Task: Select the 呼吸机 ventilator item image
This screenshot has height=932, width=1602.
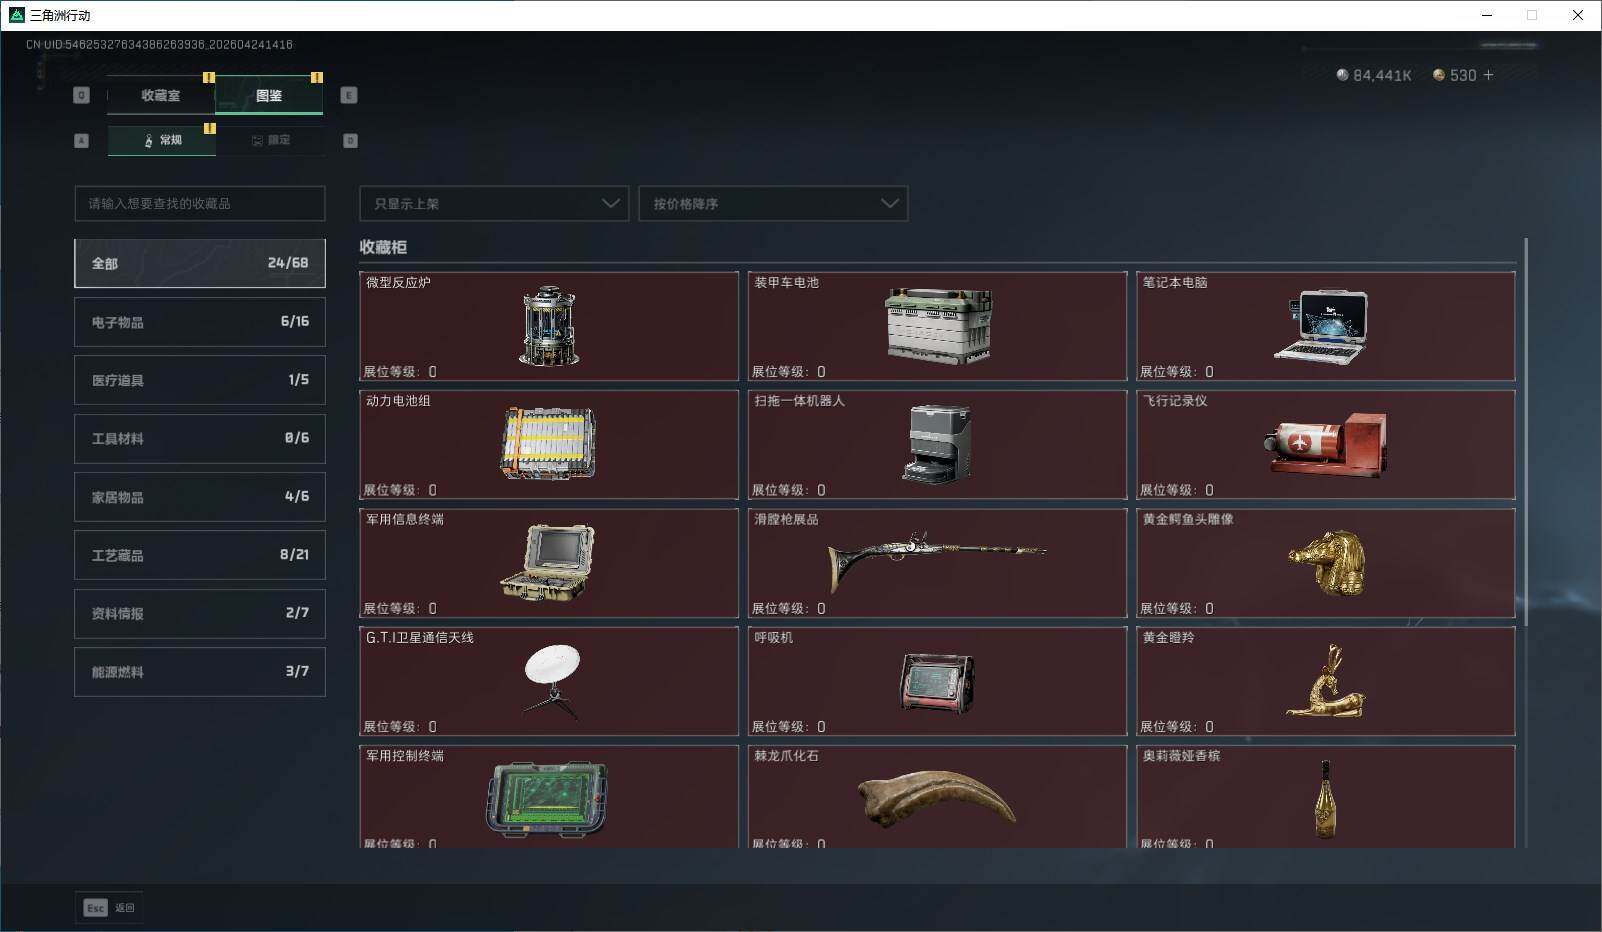Action: 937,682
